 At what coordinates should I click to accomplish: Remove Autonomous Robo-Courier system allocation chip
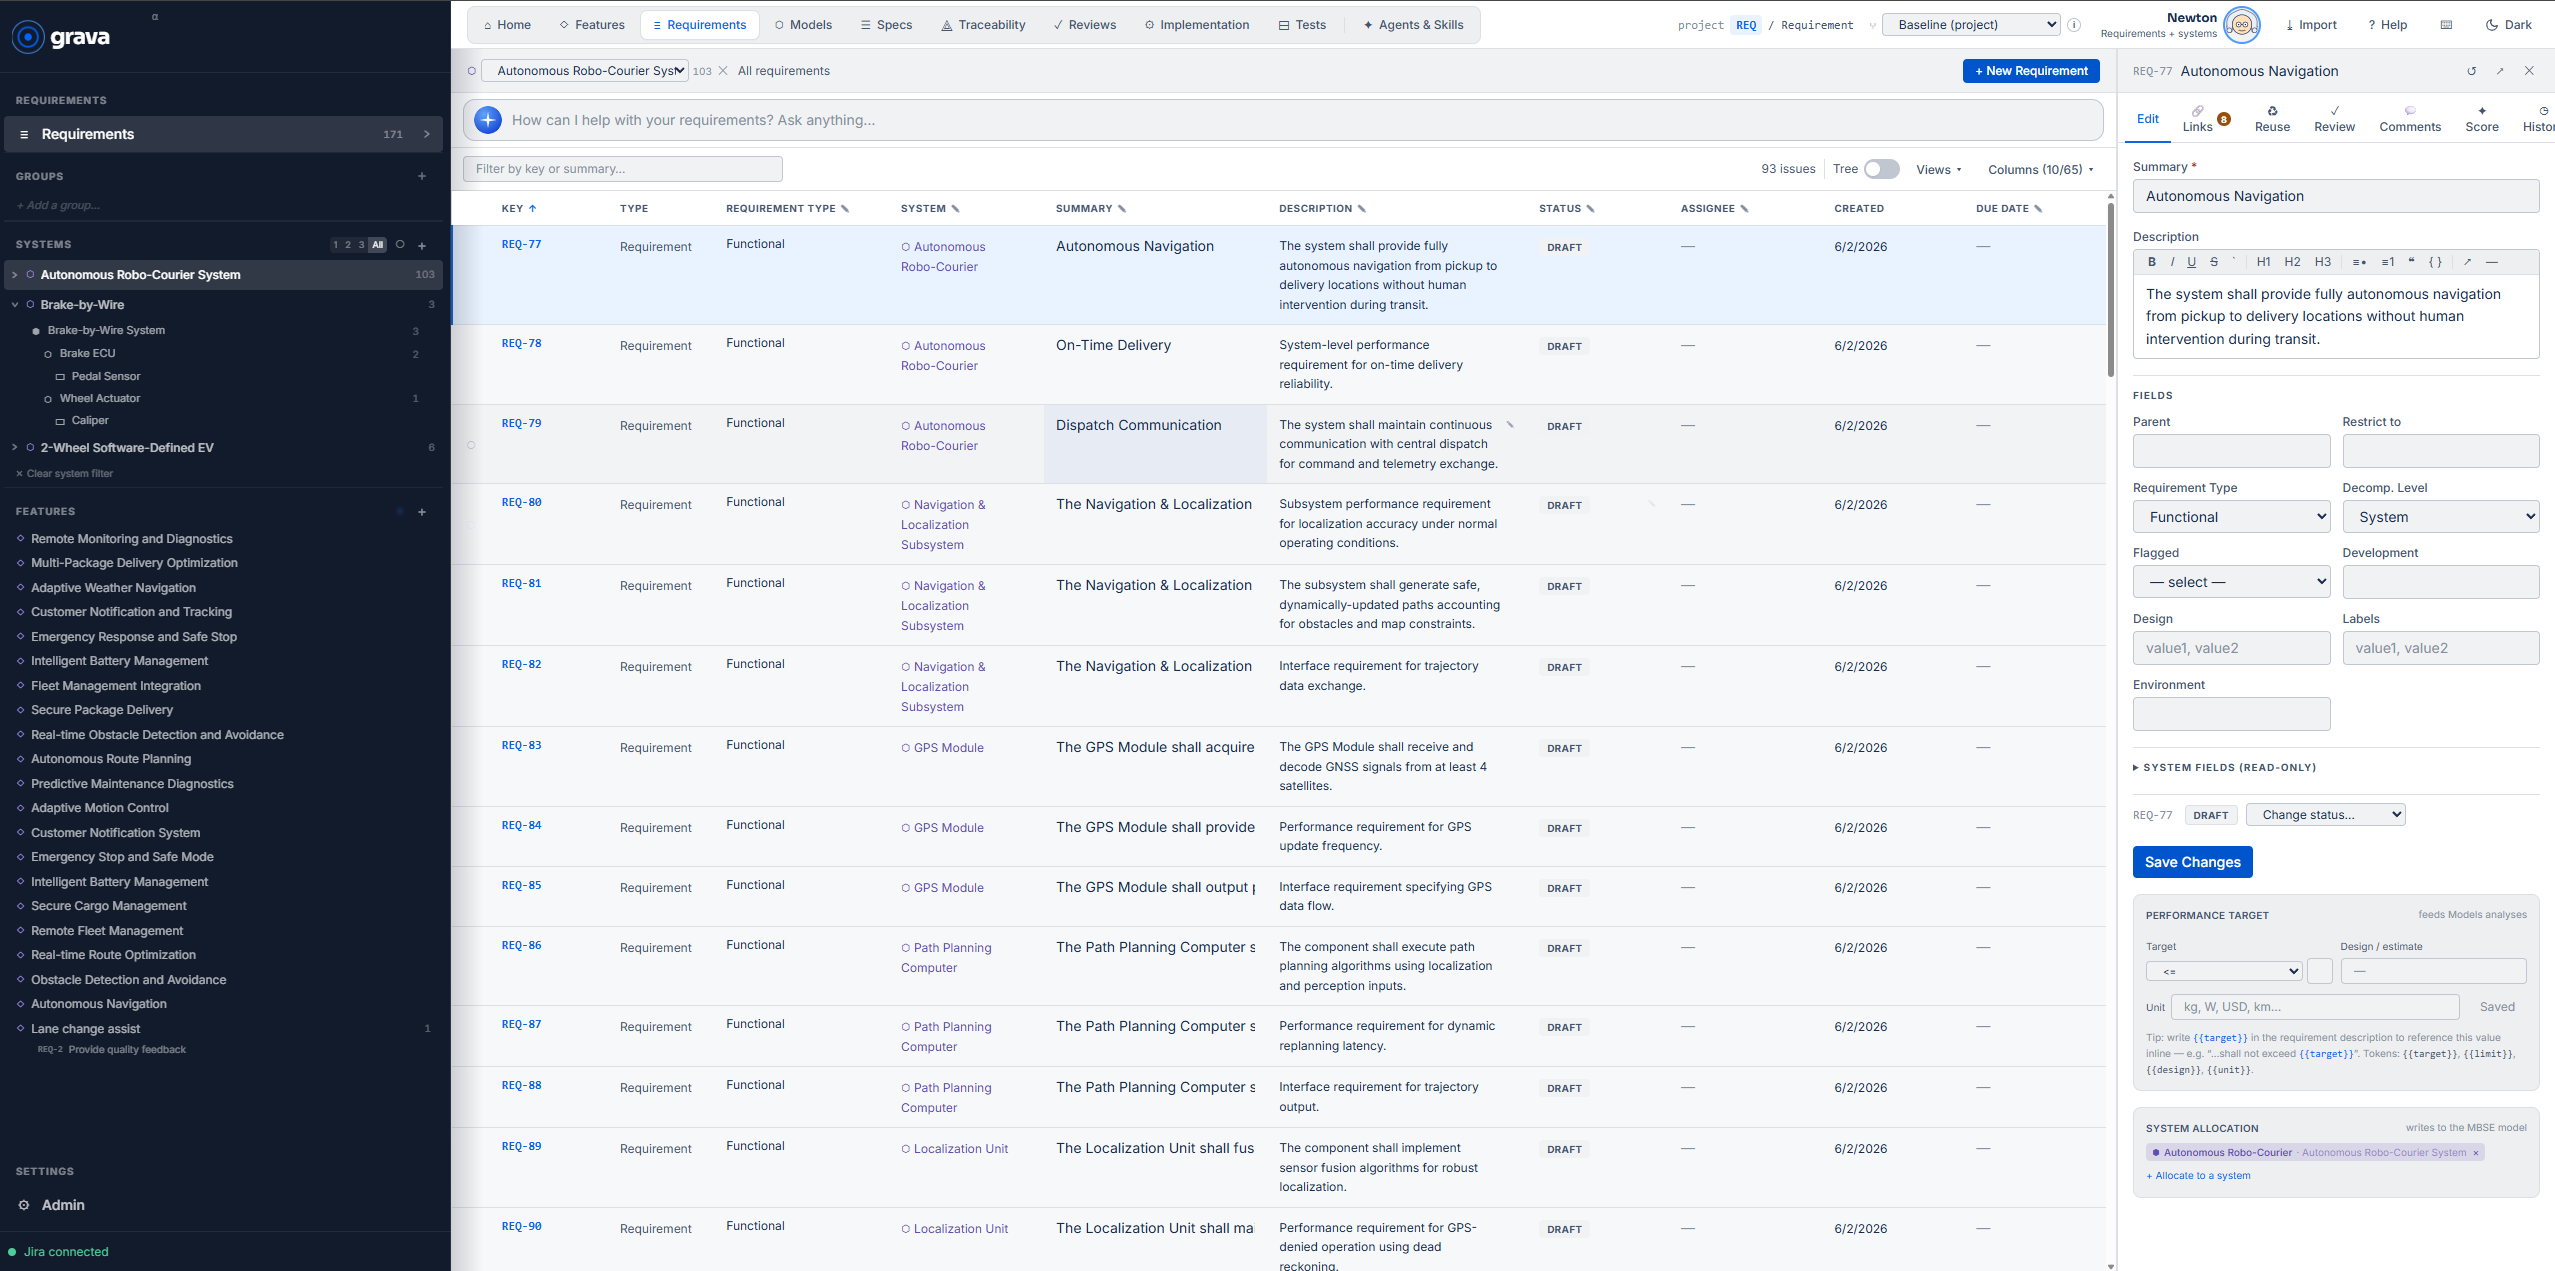coord(2476,1153)
